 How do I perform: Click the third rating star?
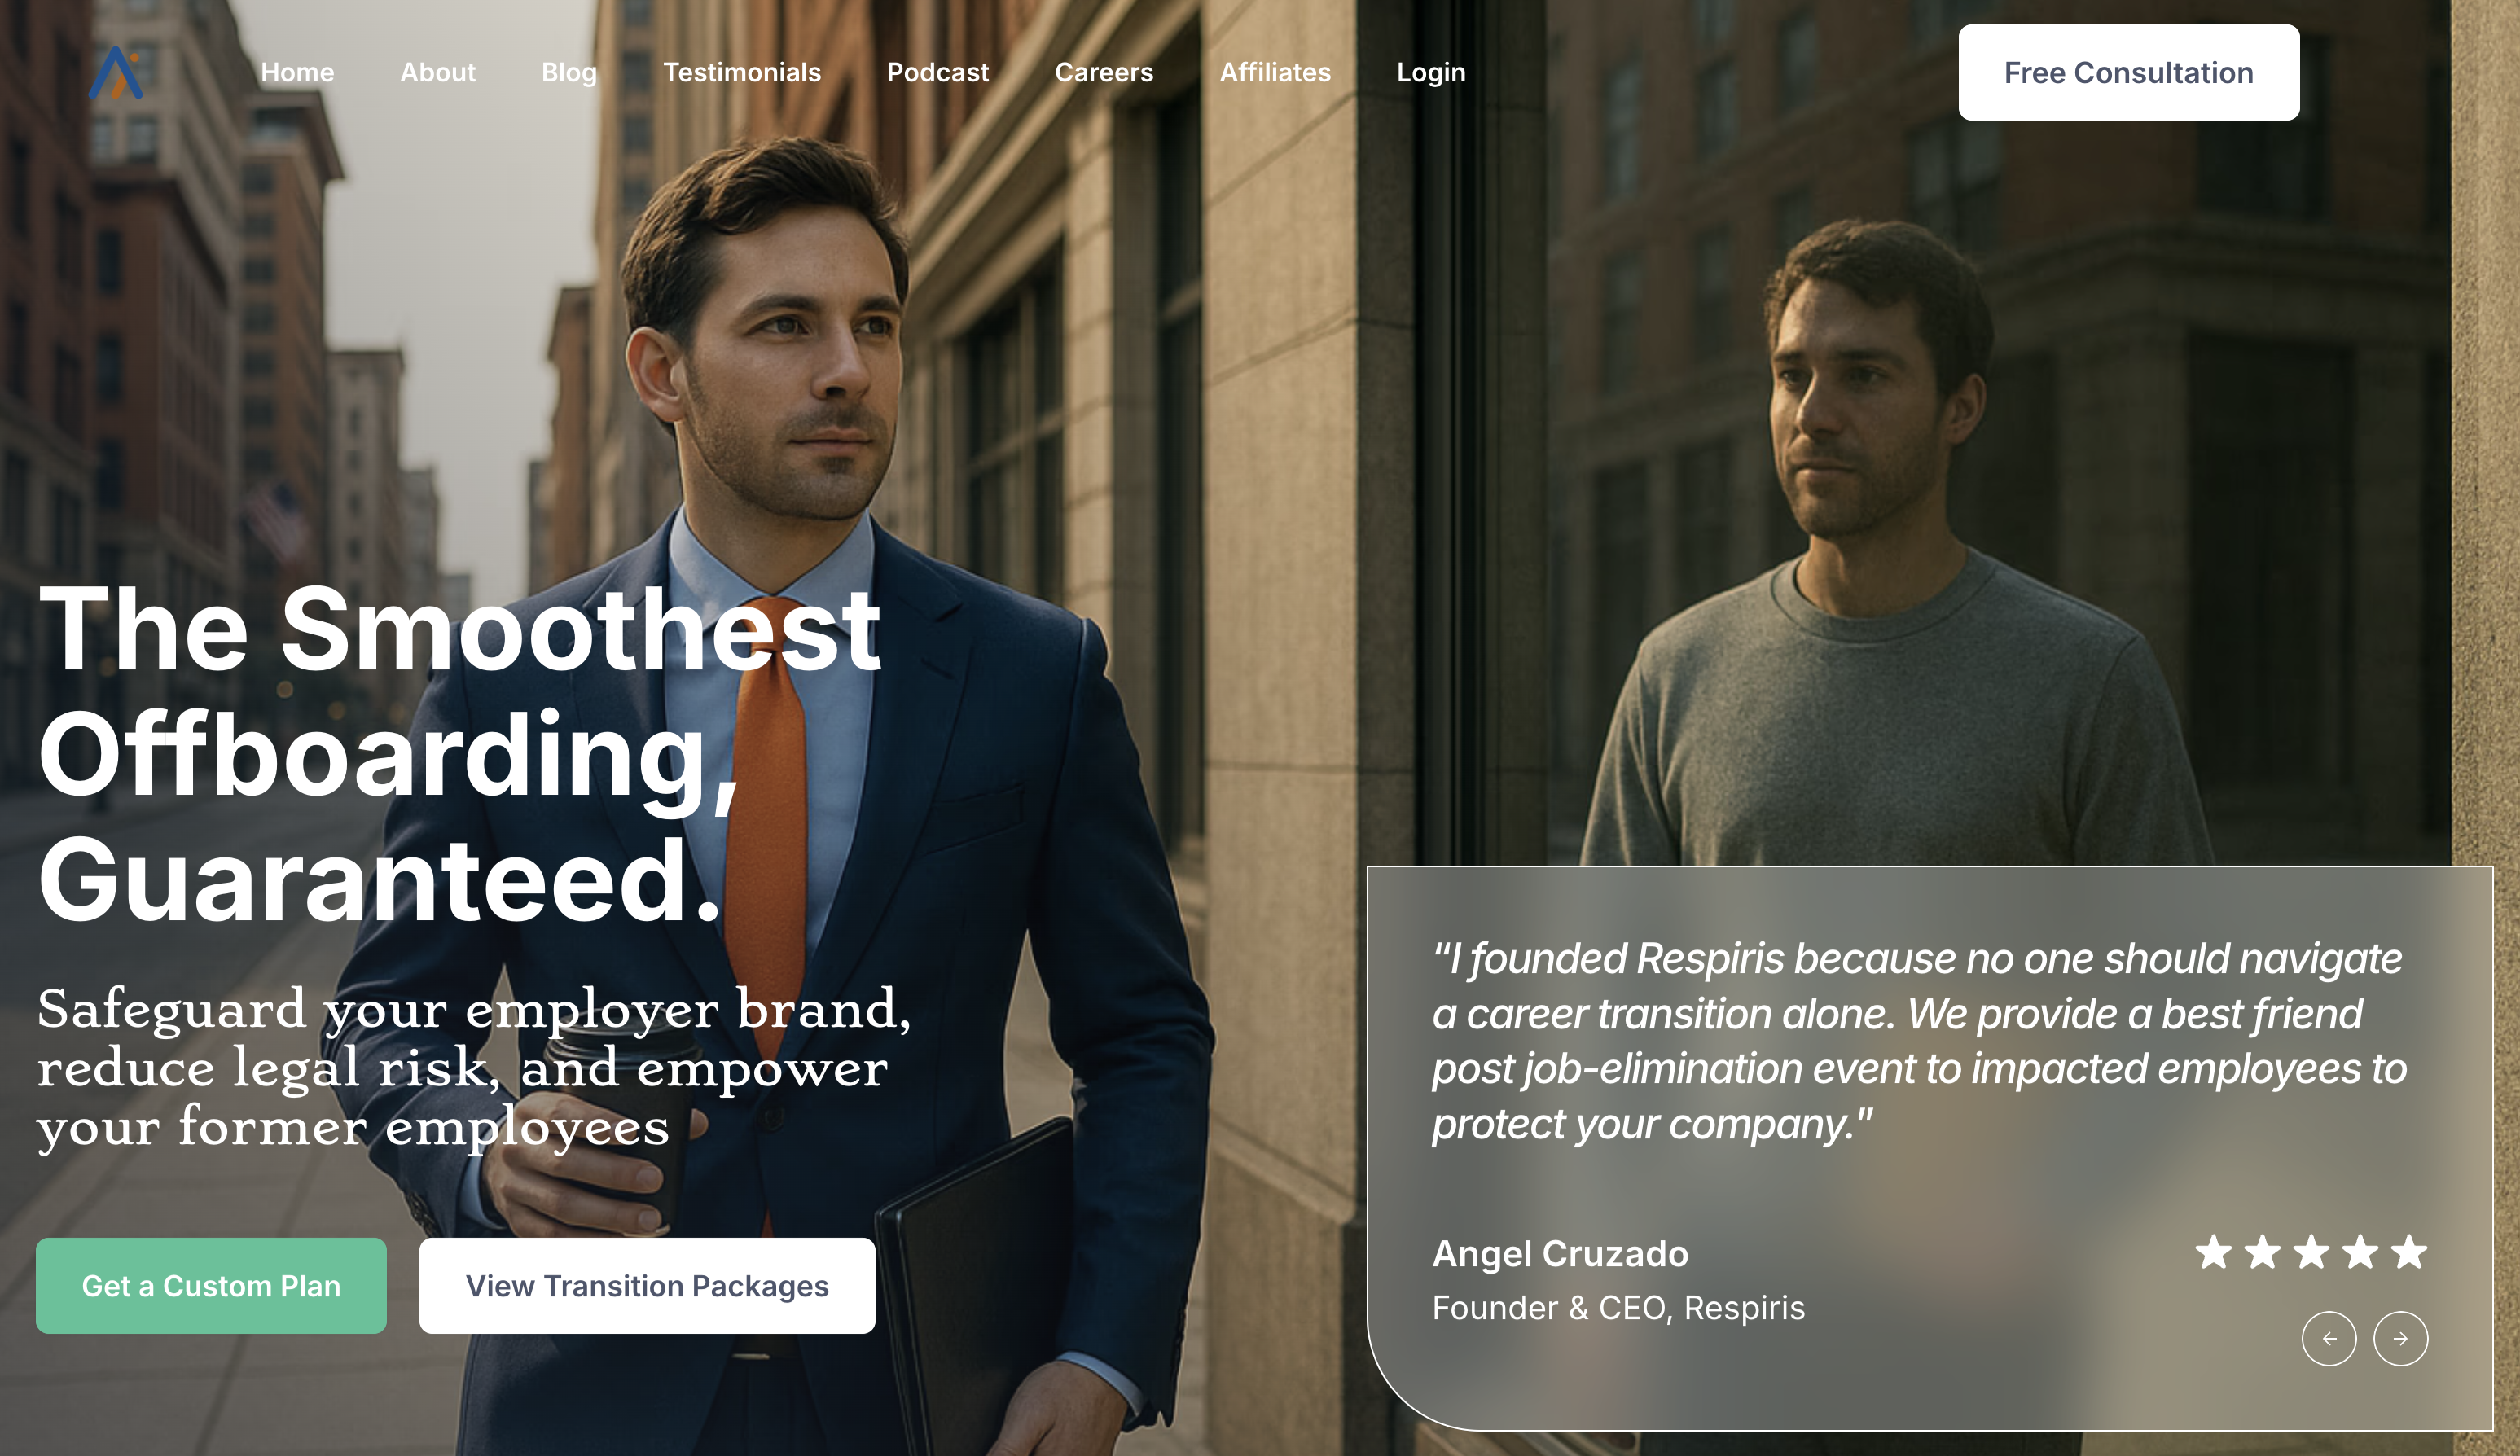[2311, 1251]
